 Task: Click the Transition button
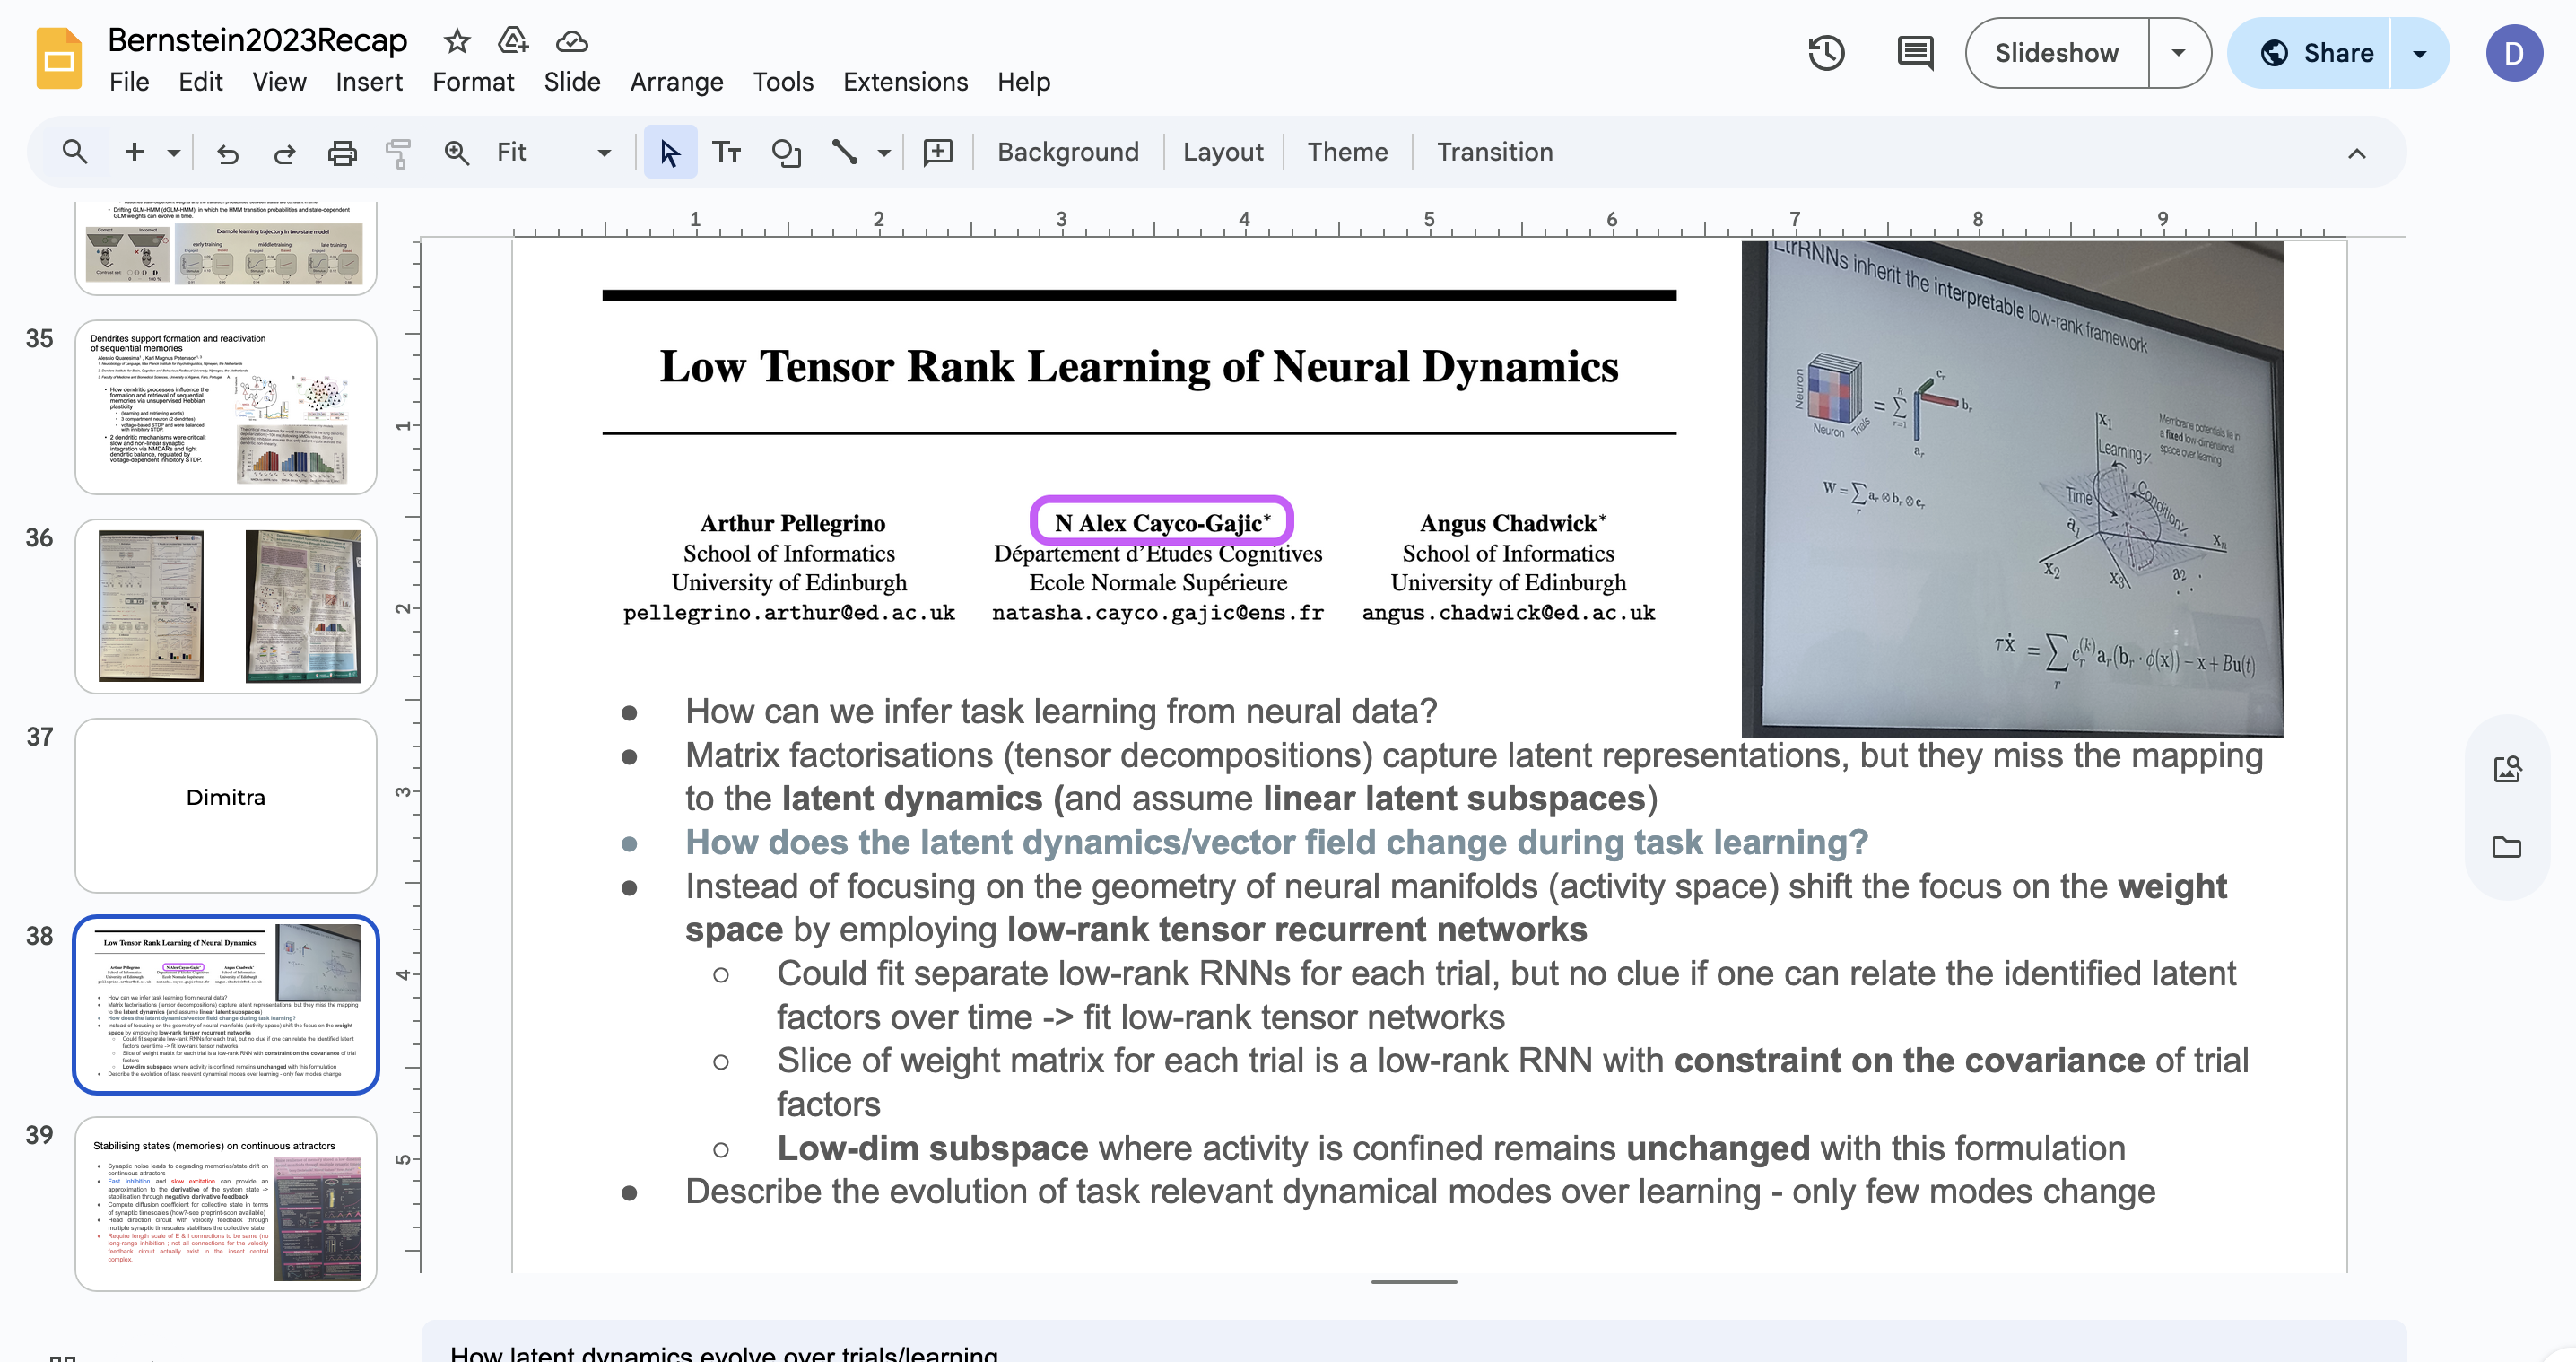point(1494,152)
